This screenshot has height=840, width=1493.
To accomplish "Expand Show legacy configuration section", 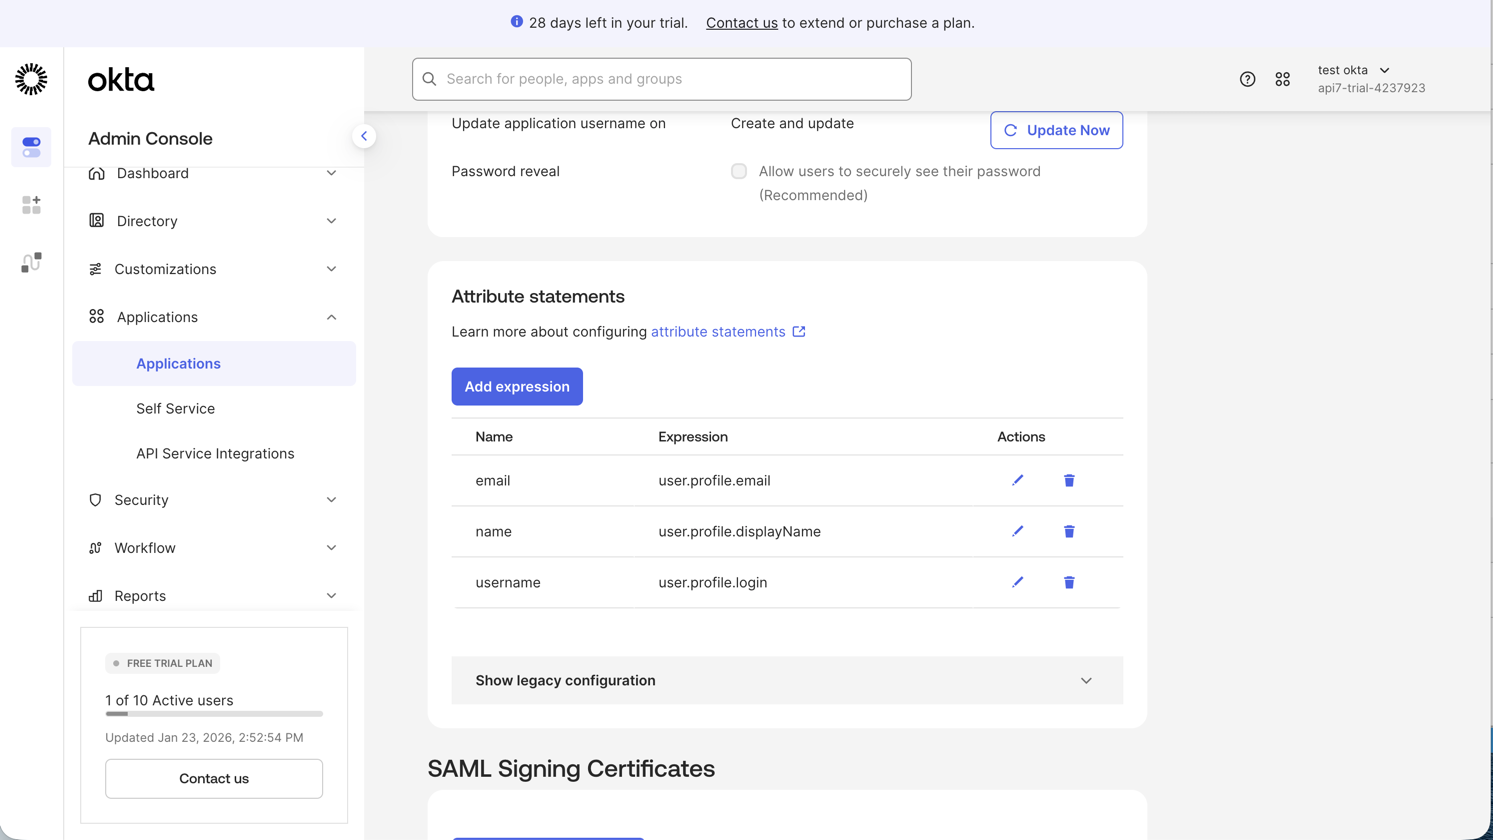I will (786, 680).
